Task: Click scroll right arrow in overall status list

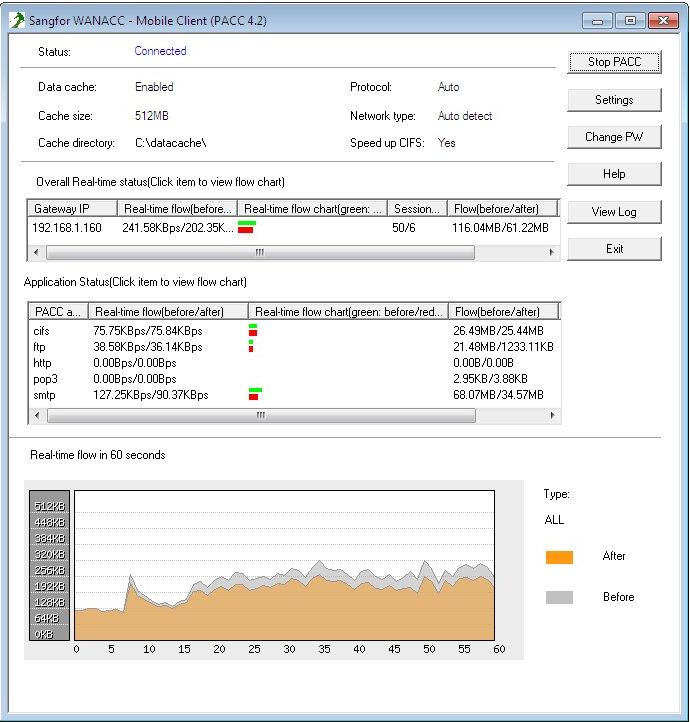Action: (x=551, y=252)
